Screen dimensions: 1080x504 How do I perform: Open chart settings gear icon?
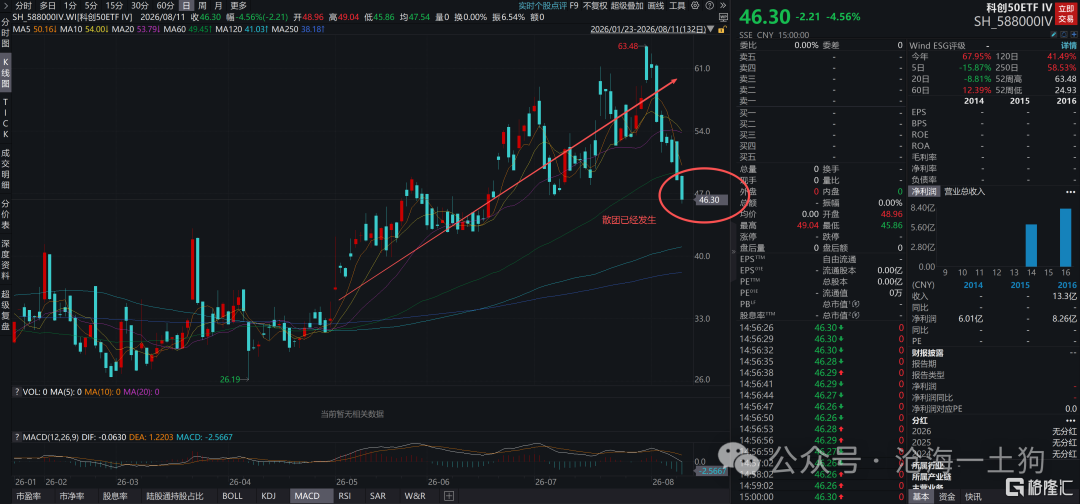point(695,6)
